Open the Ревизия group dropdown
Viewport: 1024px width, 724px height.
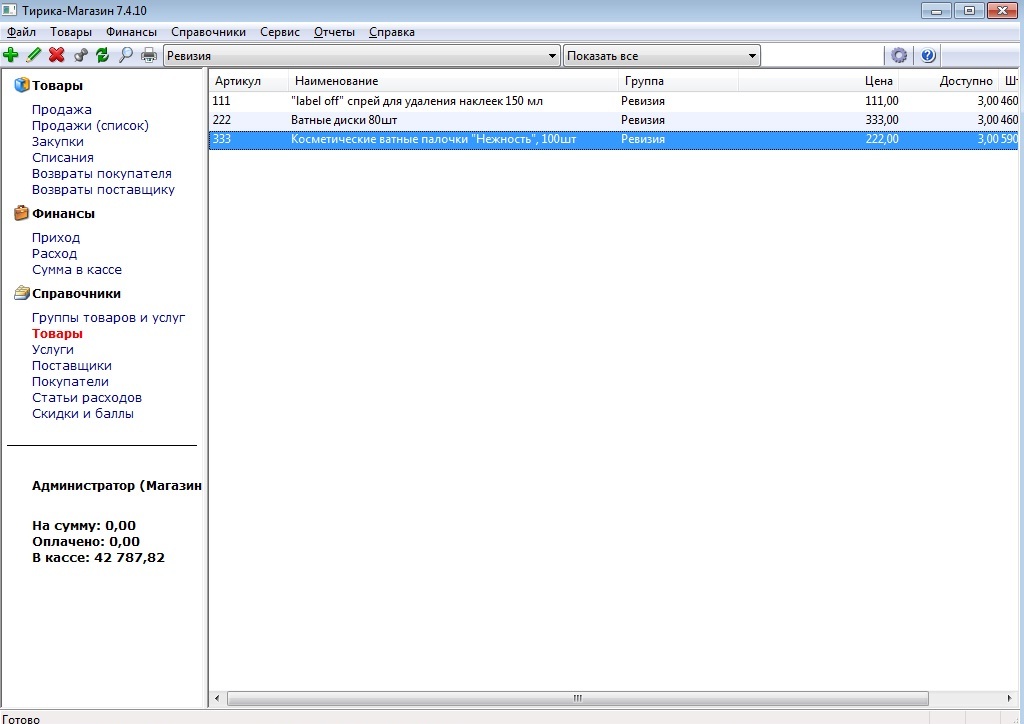click(x=362, y=56)
